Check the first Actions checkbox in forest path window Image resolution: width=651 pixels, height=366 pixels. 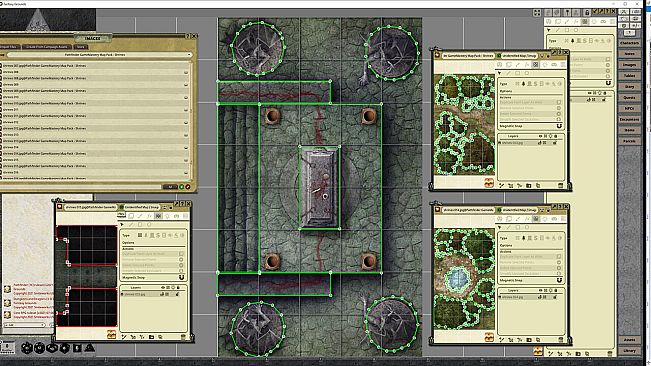[x=558, y=102]
